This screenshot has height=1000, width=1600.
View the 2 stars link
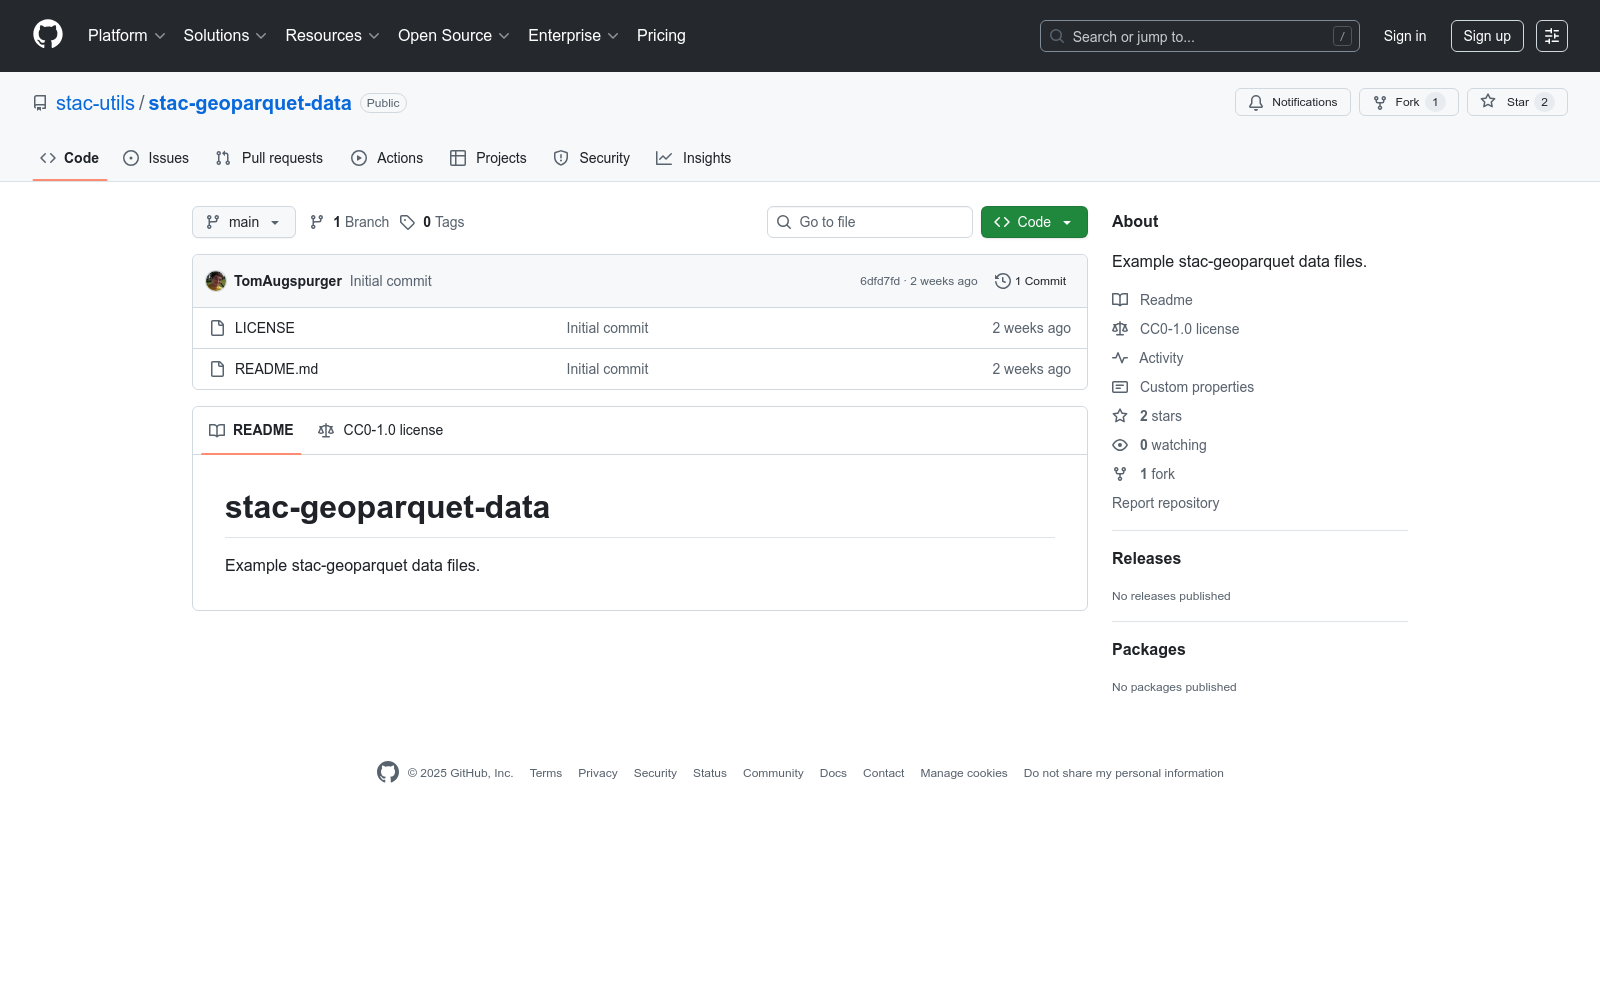[1147, 416]
